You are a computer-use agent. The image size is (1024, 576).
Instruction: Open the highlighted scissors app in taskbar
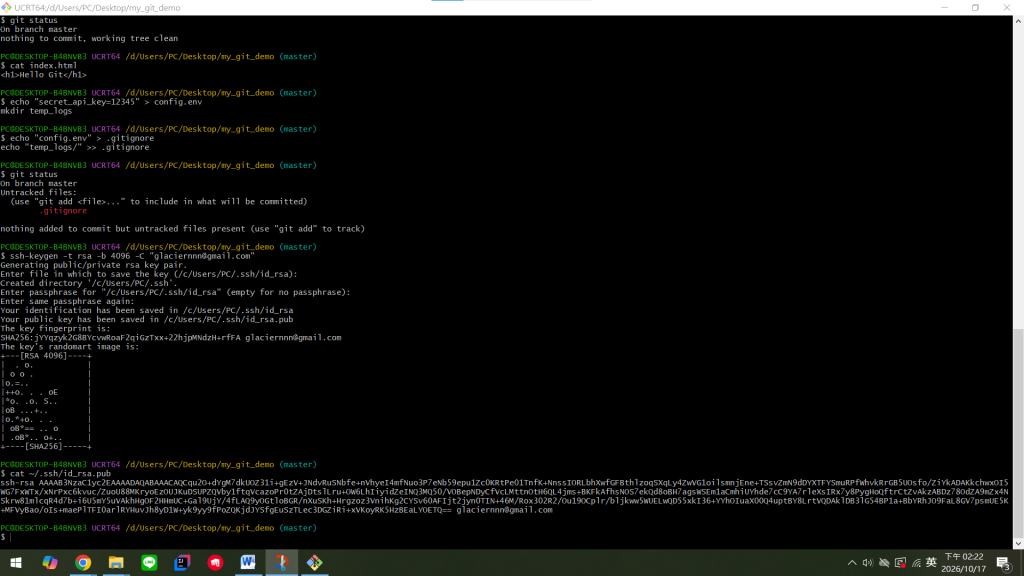coord(281,562)
